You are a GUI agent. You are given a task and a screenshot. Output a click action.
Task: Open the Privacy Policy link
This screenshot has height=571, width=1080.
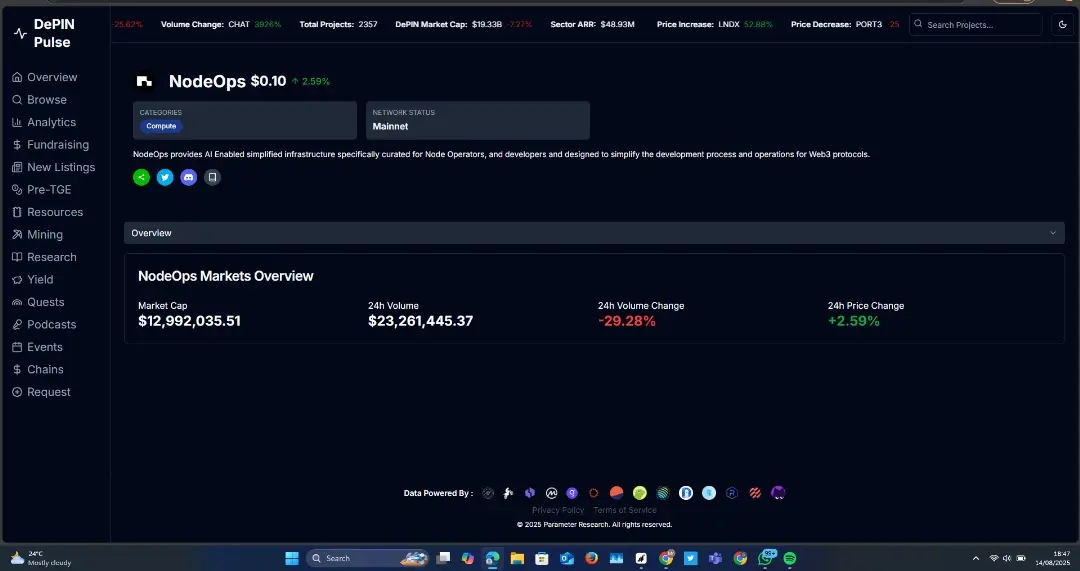coord(558,510)
